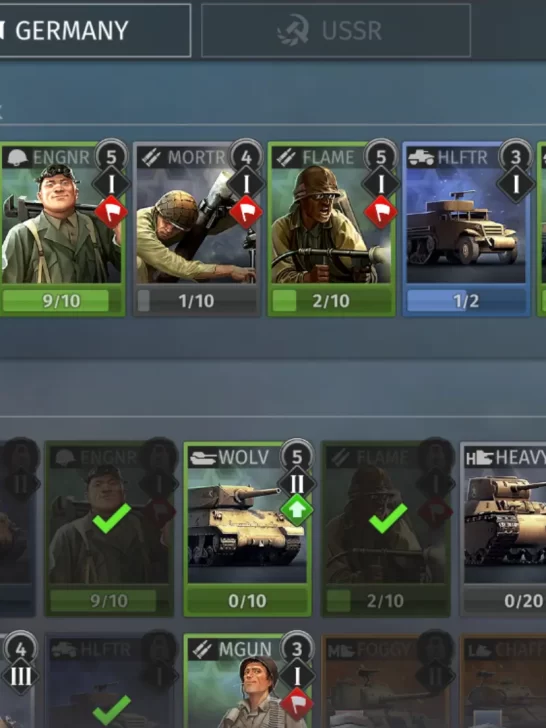This screenshot has height=728, width=546.
Task: Tap the ENGNR 9/10 progress bar in deck
Action: click(x=62, y=301)
